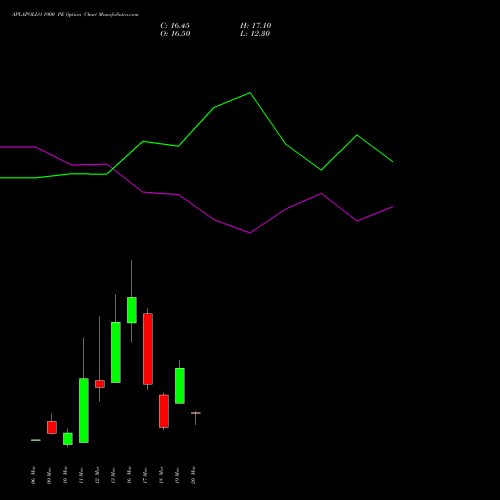Viewport: 500px width, 500px height.
Task: Select the 18 Mar date label
Action: [161, 475]
